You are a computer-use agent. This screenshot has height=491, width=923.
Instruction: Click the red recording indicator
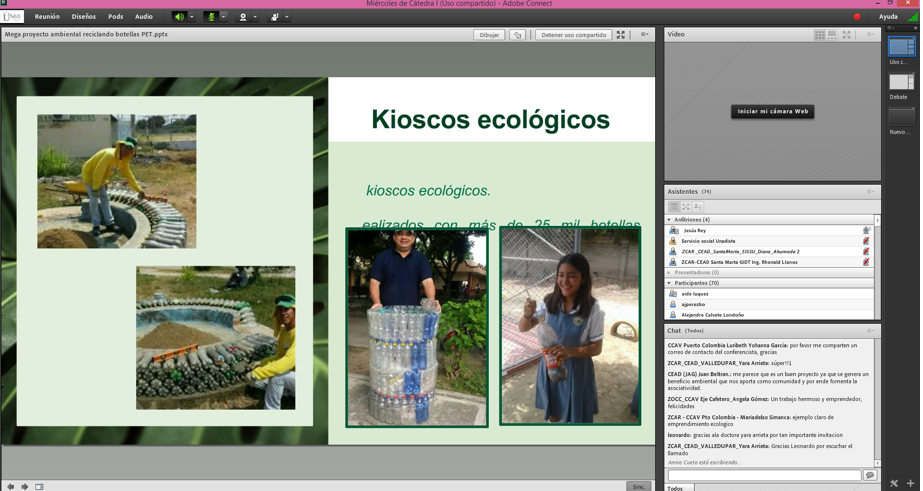857,16
